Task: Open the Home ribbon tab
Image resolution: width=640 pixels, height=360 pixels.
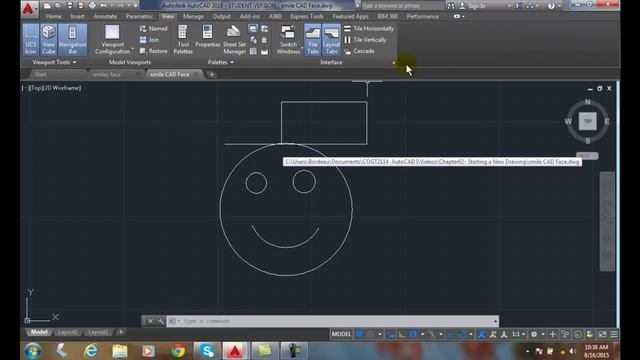Action: click(x=53, y=16)
